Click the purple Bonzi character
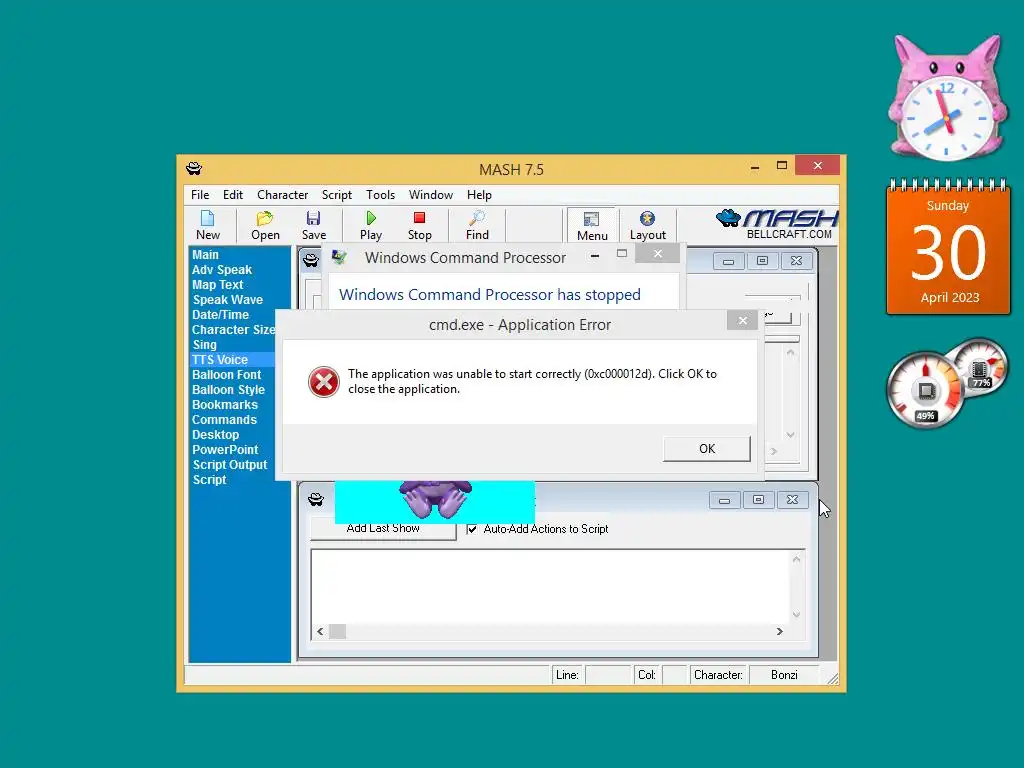 tap(435, 500)
